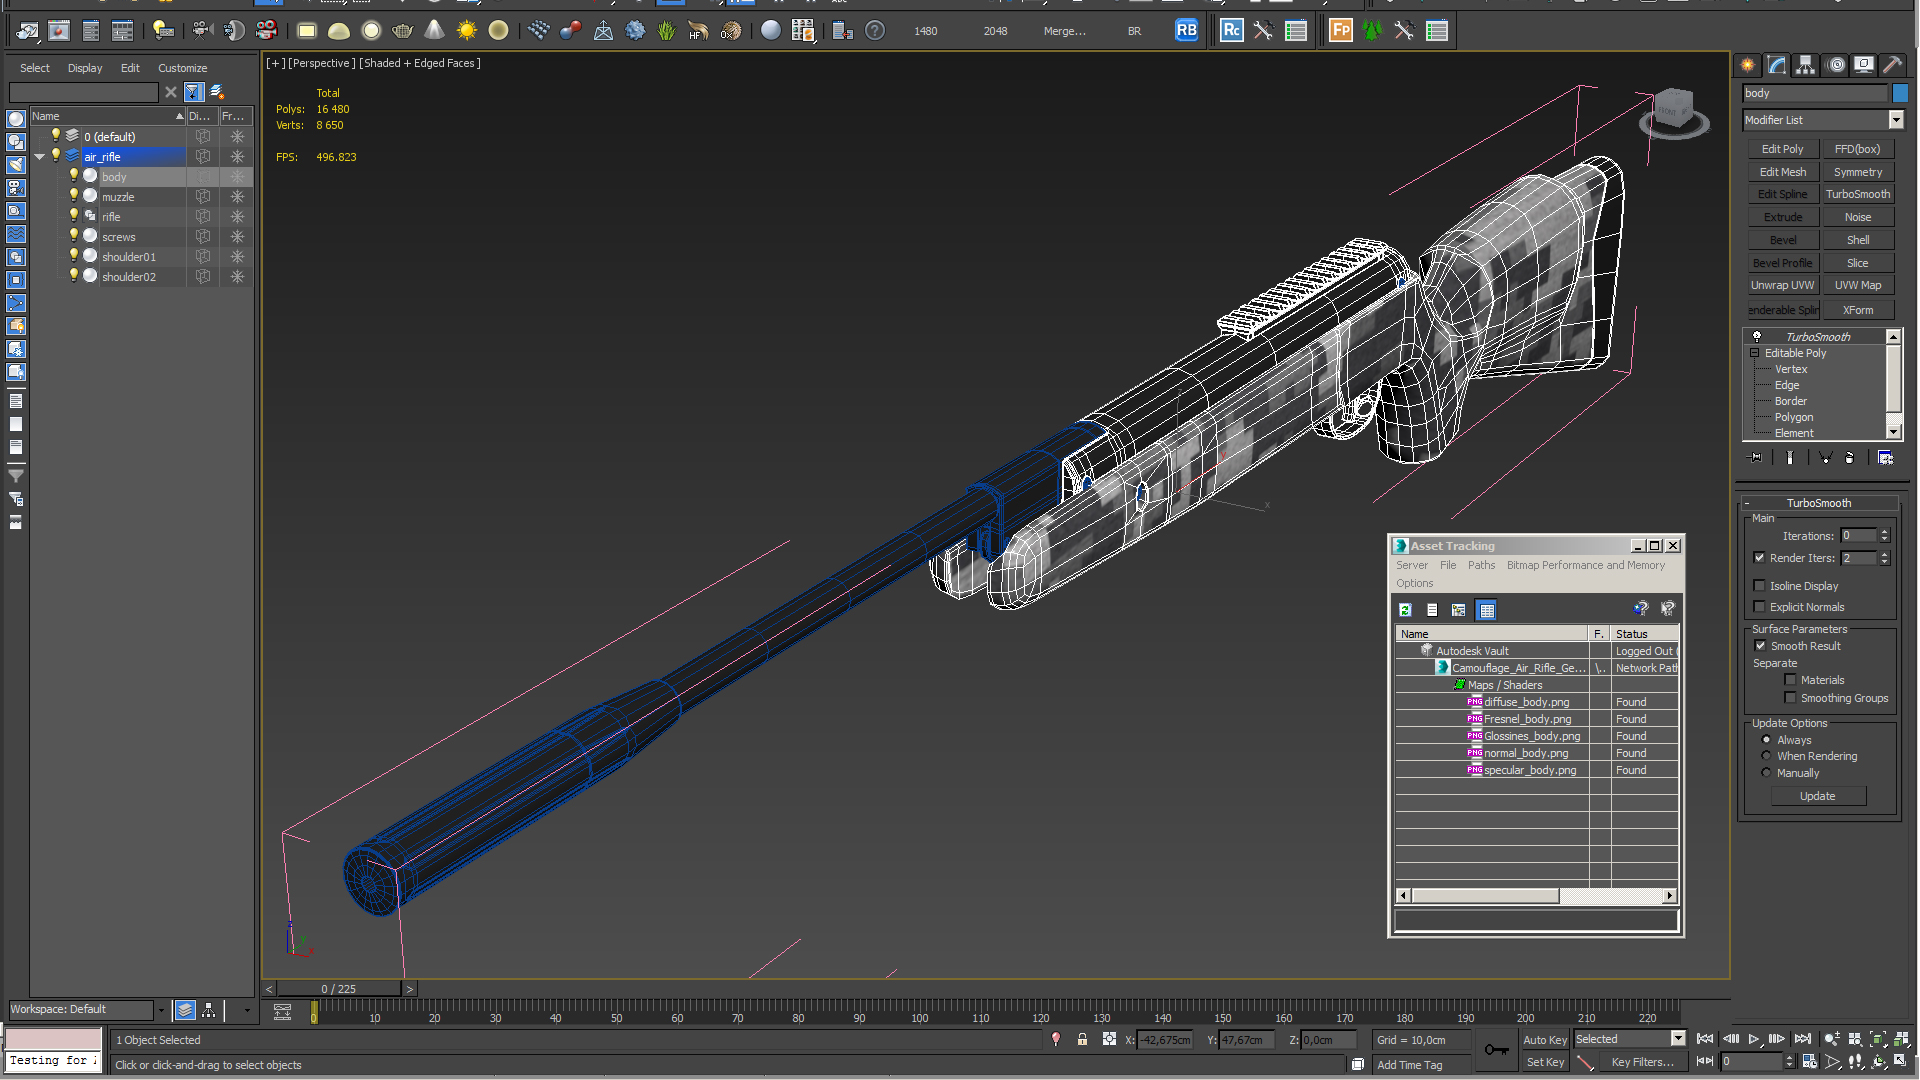The image size is (1920, 1080).
Task: Click the RB toolbar button
Action: (x=1186, y=31)
